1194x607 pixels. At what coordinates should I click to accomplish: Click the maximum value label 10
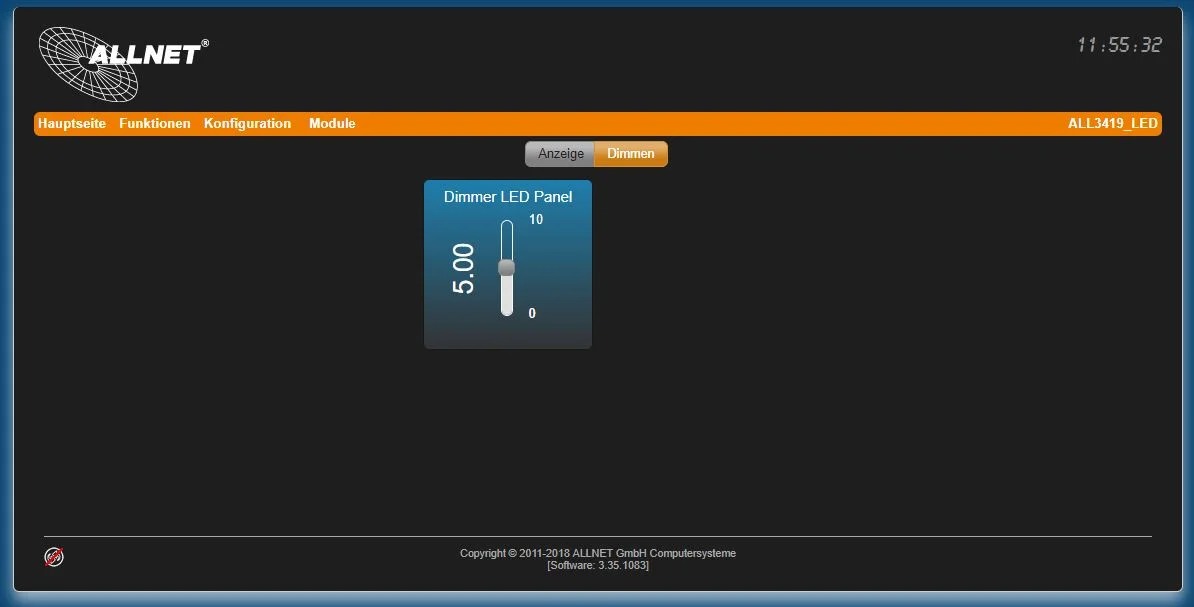(536, 219)
